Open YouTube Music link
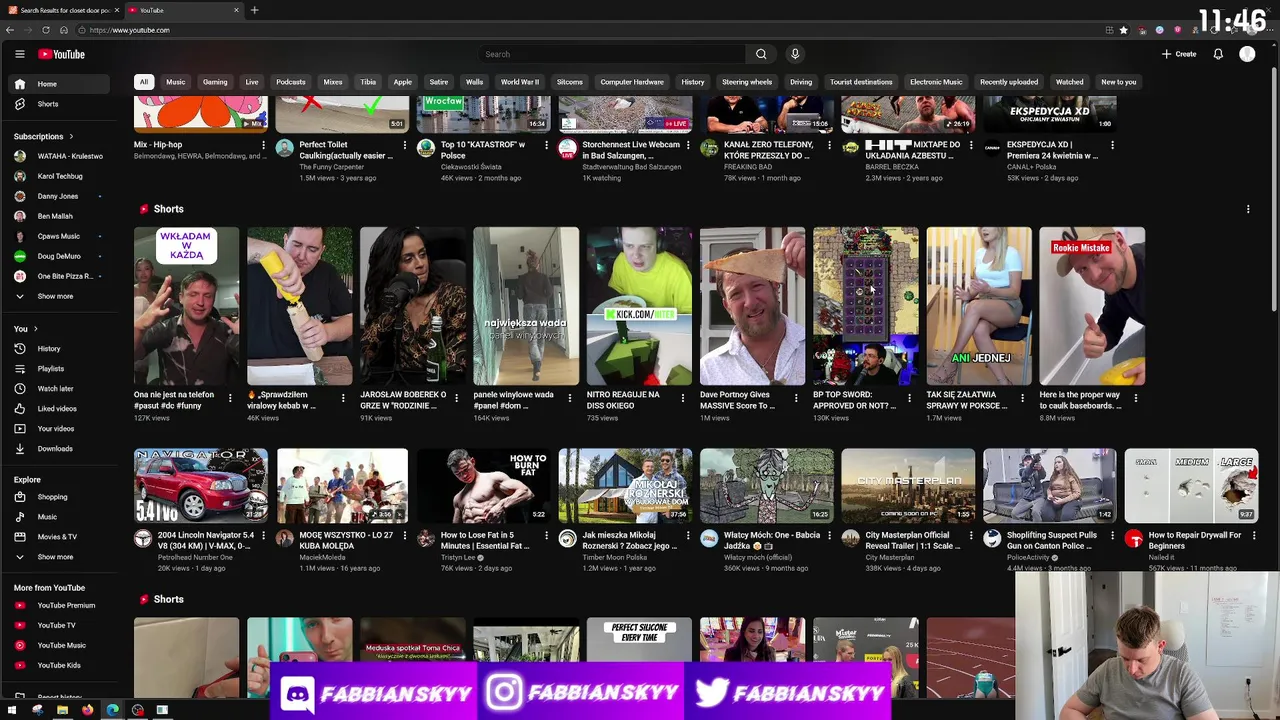 60,645
